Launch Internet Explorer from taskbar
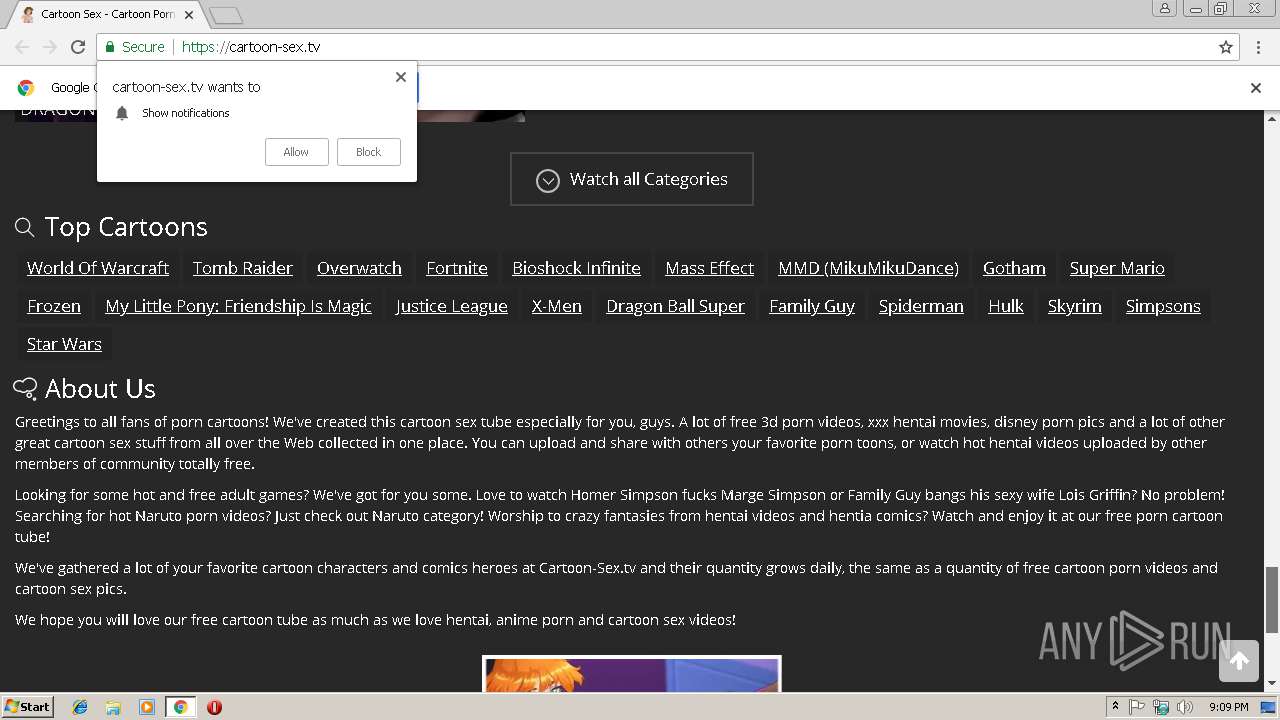The image size is (1280, 720). click(x=80, y=707)
